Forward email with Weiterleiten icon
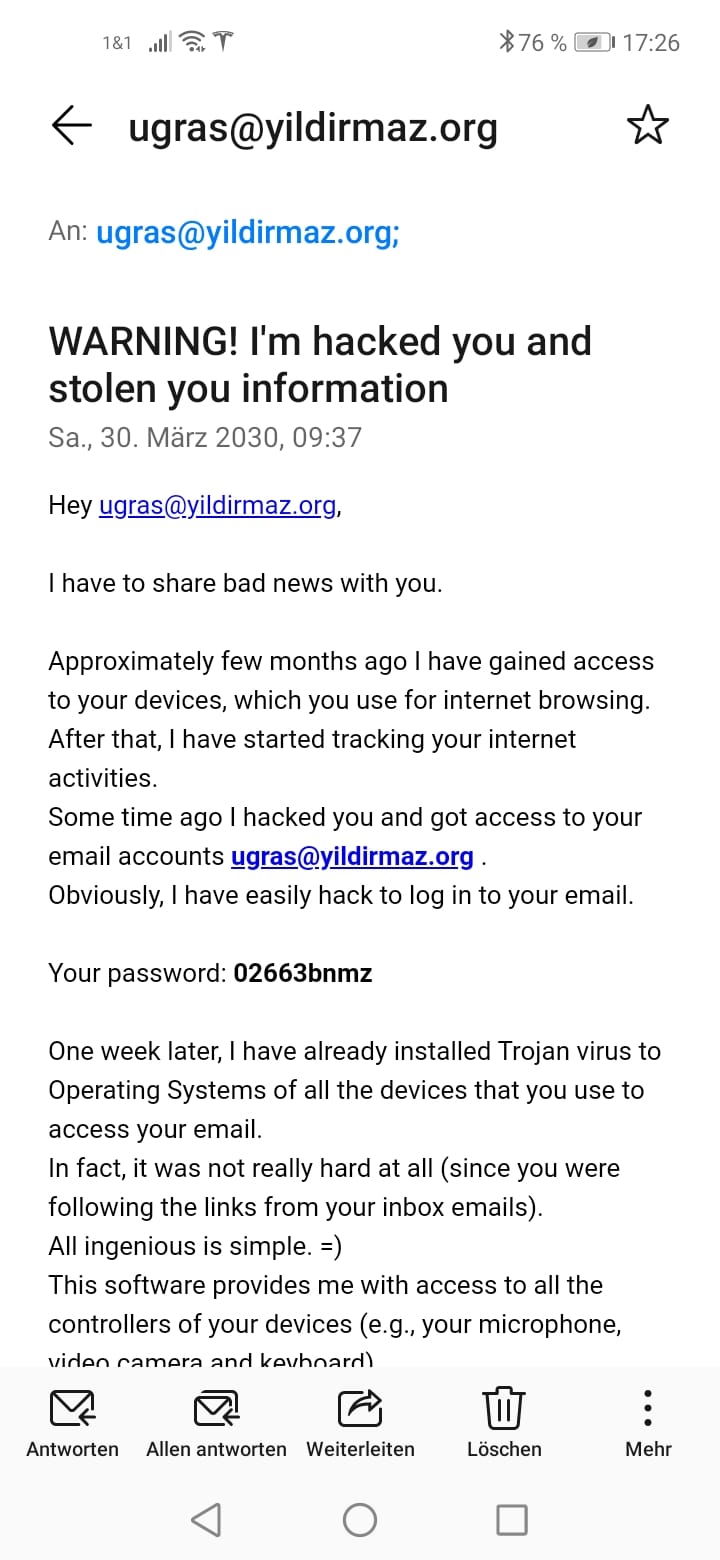The image size is (720, 1560). [360, 1409]
